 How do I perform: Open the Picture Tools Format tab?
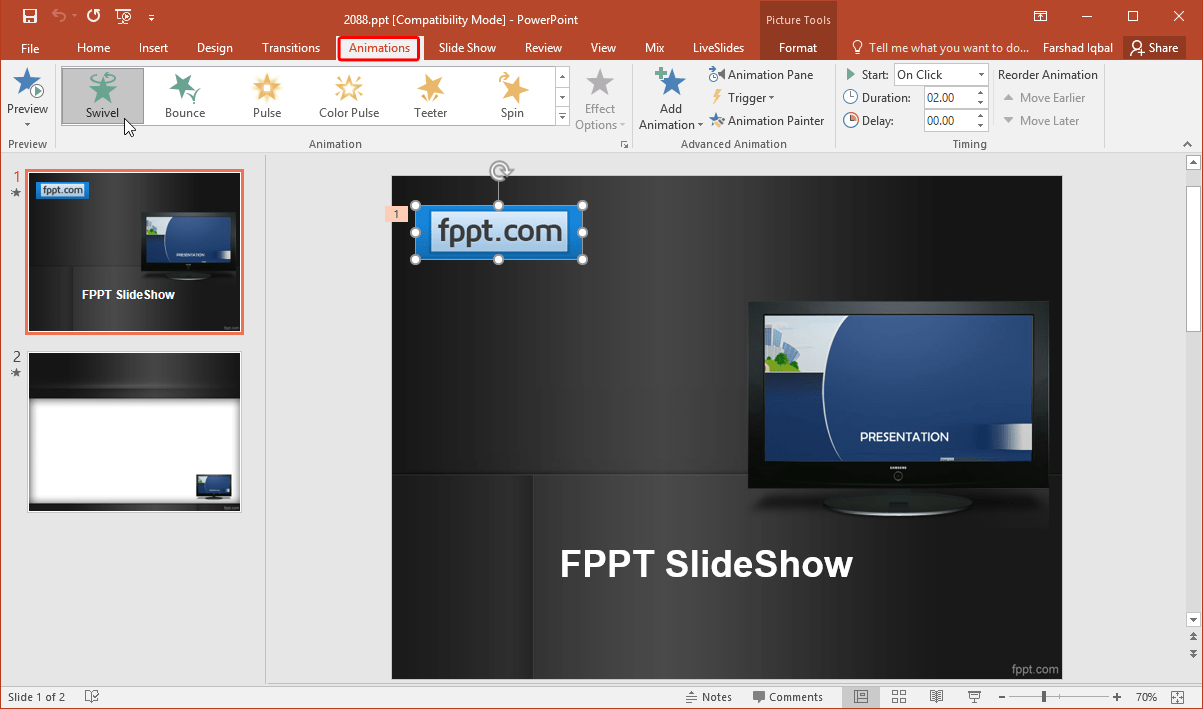[x=798, y=47]
